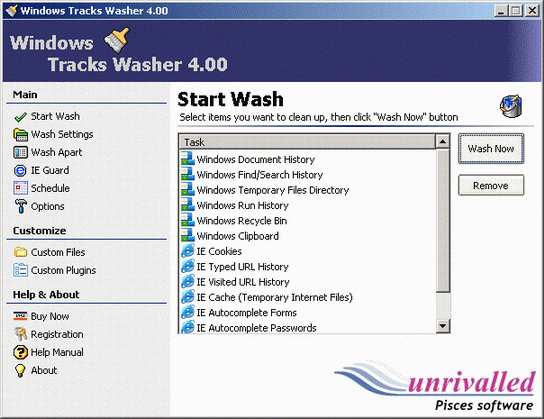Click the IE icon beside IE Autocomplete Passwords
This screenshot has height=419, width=544.
tap(188, 327)
